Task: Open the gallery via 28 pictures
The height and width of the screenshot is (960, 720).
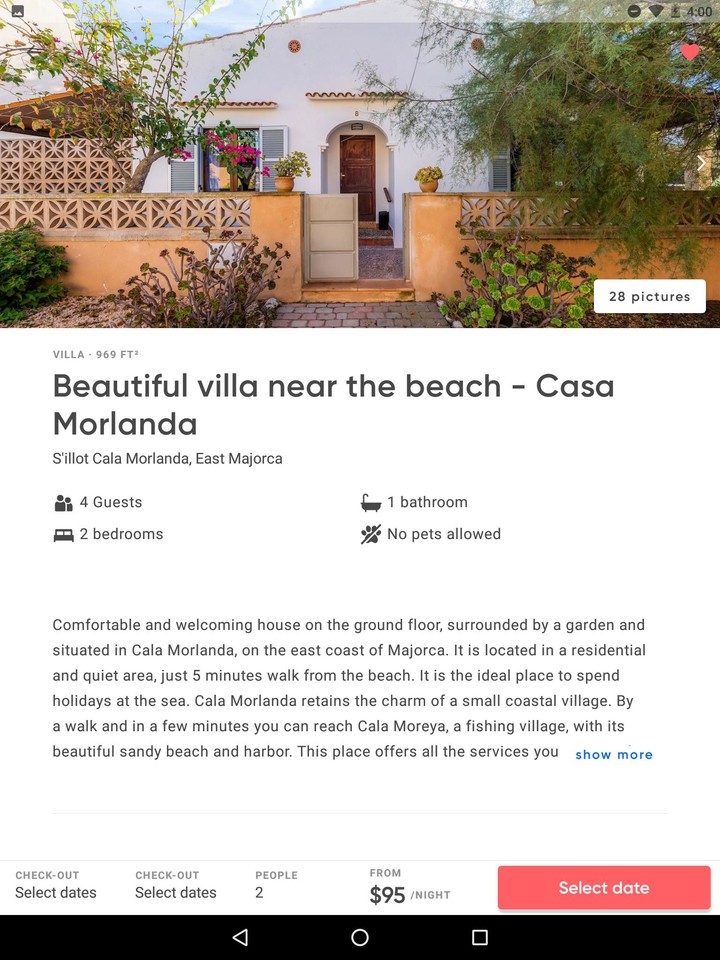Action: pyautogui.click(x=649, y=296)
